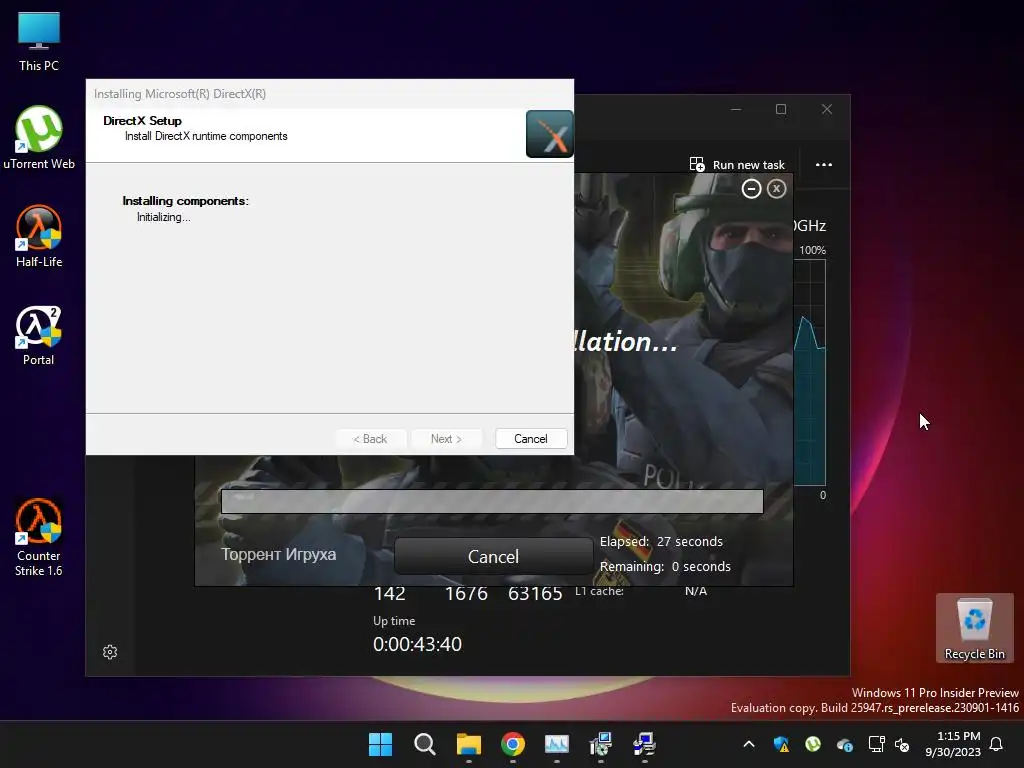The image size is (1024, 768).
Task: Click the greyed-out Back button in DirectX Setup
Action: click(370, 439)
